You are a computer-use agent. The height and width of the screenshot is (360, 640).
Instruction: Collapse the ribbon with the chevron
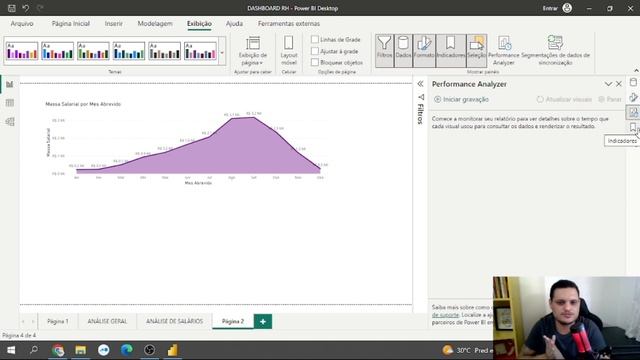click(x=636, y=71)
